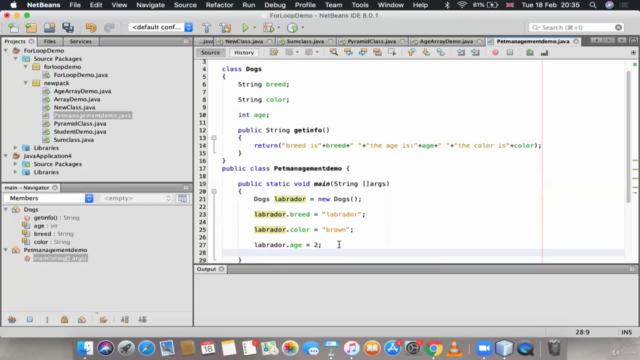Click the Next Bookmark icon
This screenshot has width=640, height=360.
[x=426, y=52]
